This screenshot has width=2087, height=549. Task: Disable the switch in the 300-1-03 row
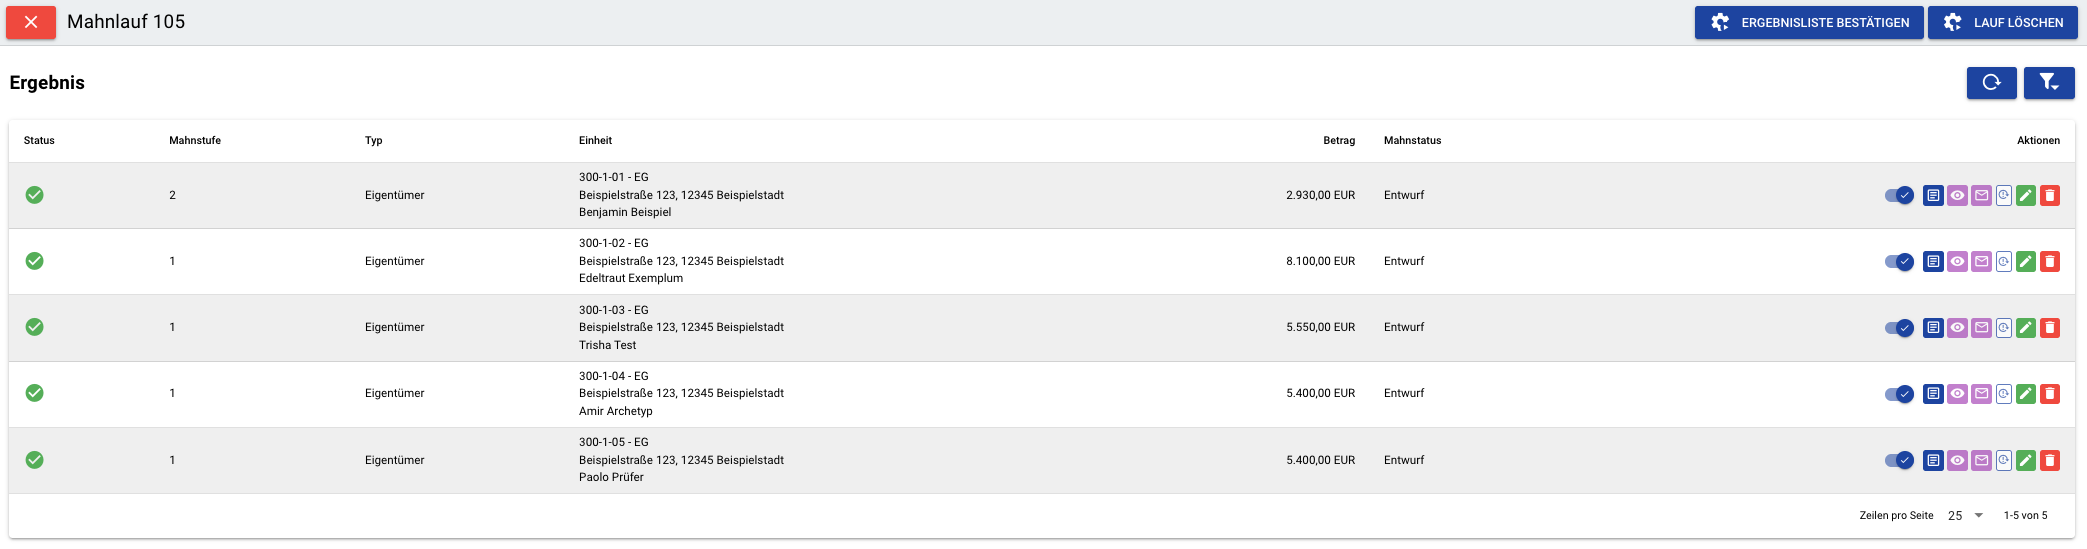pyautogui.click(x=1899, y=328)
